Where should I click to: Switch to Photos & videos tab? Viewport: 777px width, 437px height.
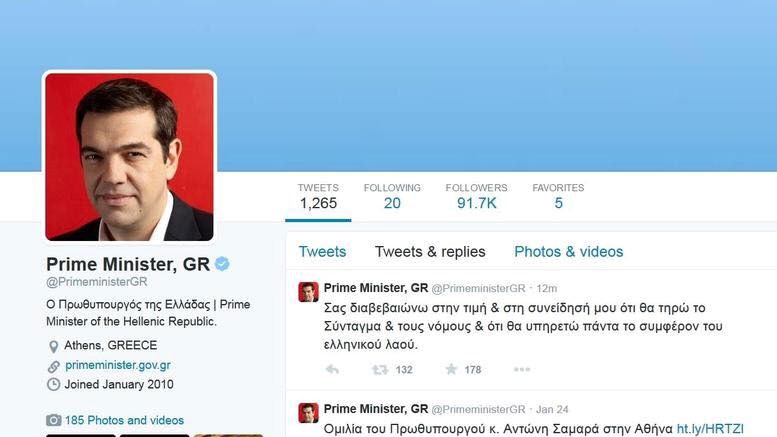coord(568,252)
